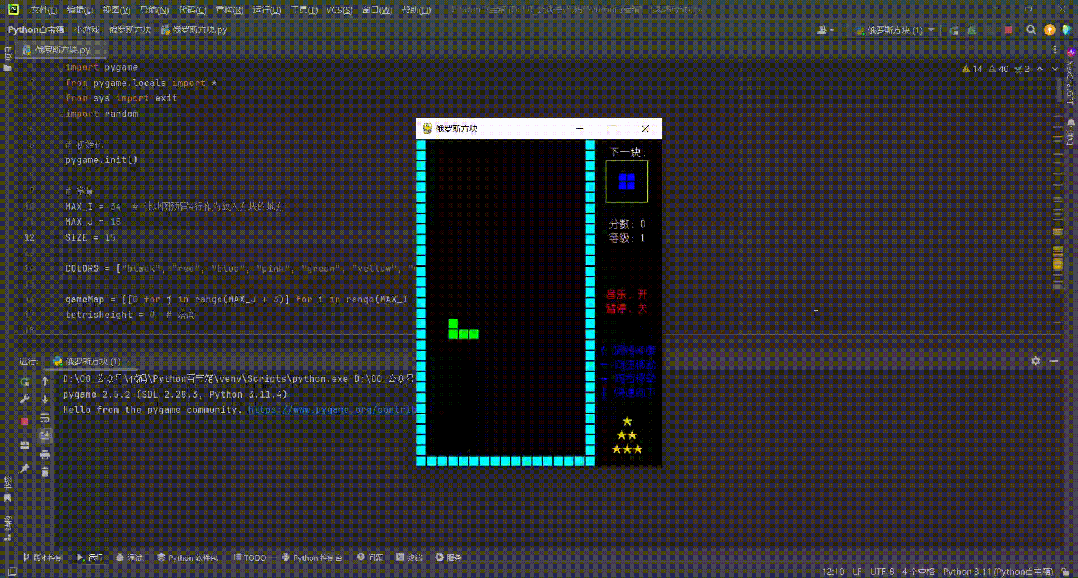Click the search everywhere magnifier icon
Viewport: 1078px width, 578px height.
click(1031, 30)
